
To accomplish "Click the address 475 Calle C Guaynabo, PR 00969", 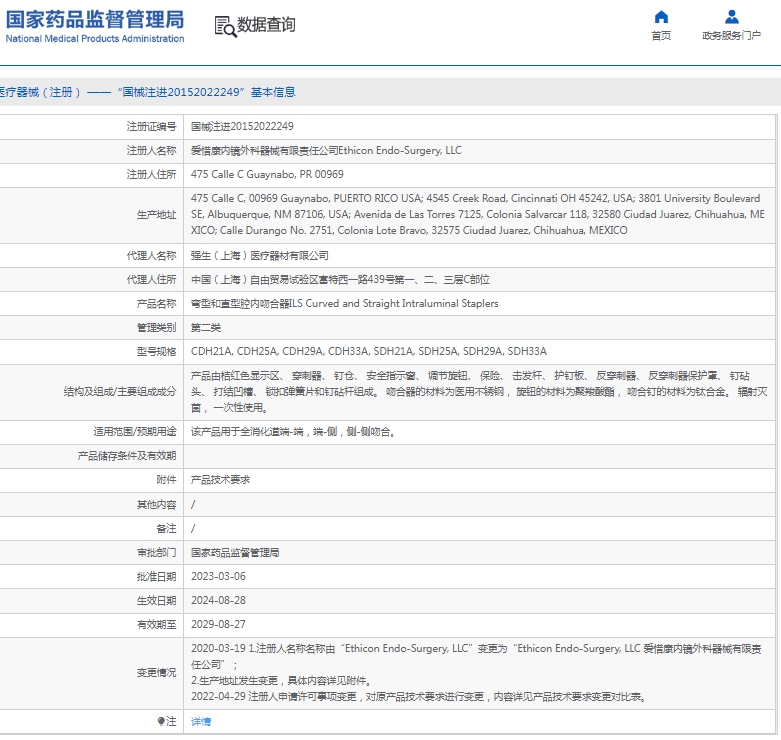I will point(267,174).
